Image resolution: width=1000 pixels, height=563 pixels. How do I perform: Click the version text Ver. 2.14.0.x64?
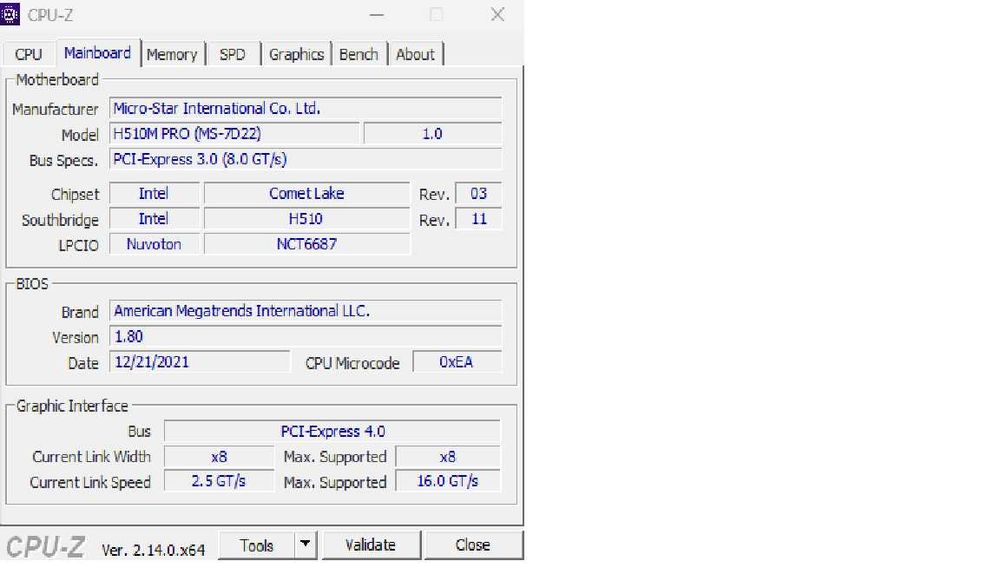coord(153,550)
